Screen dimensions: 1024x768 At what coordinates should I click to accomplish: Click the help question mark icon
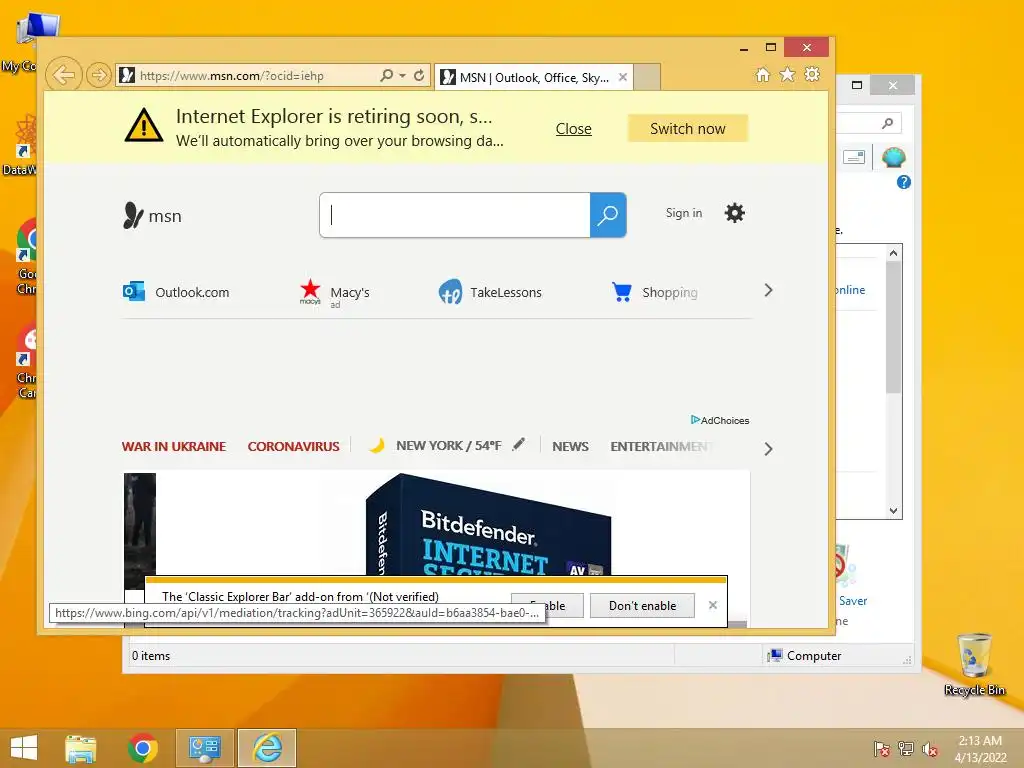(904, 182)
